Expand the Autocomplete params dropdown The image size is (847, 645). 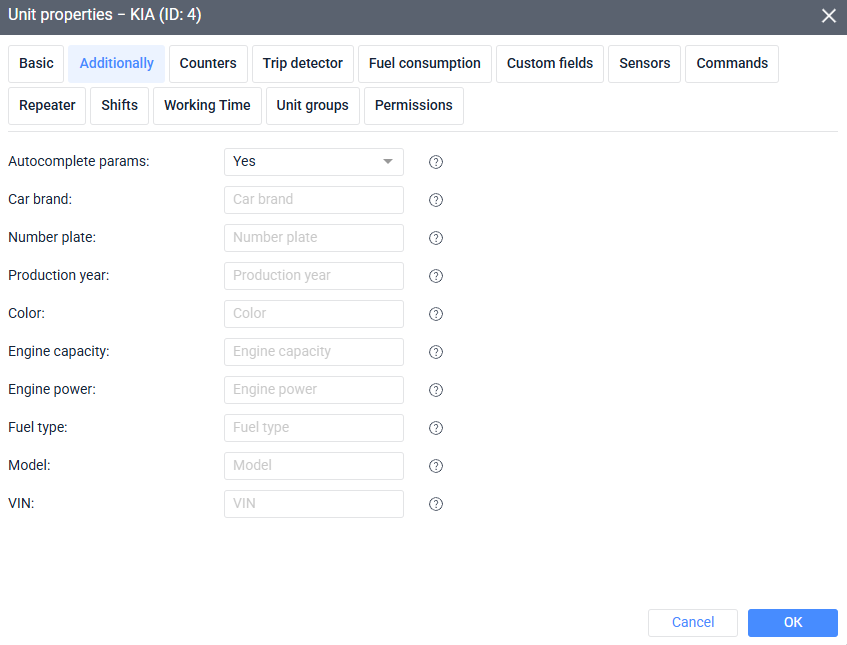[x=313, y=162]
